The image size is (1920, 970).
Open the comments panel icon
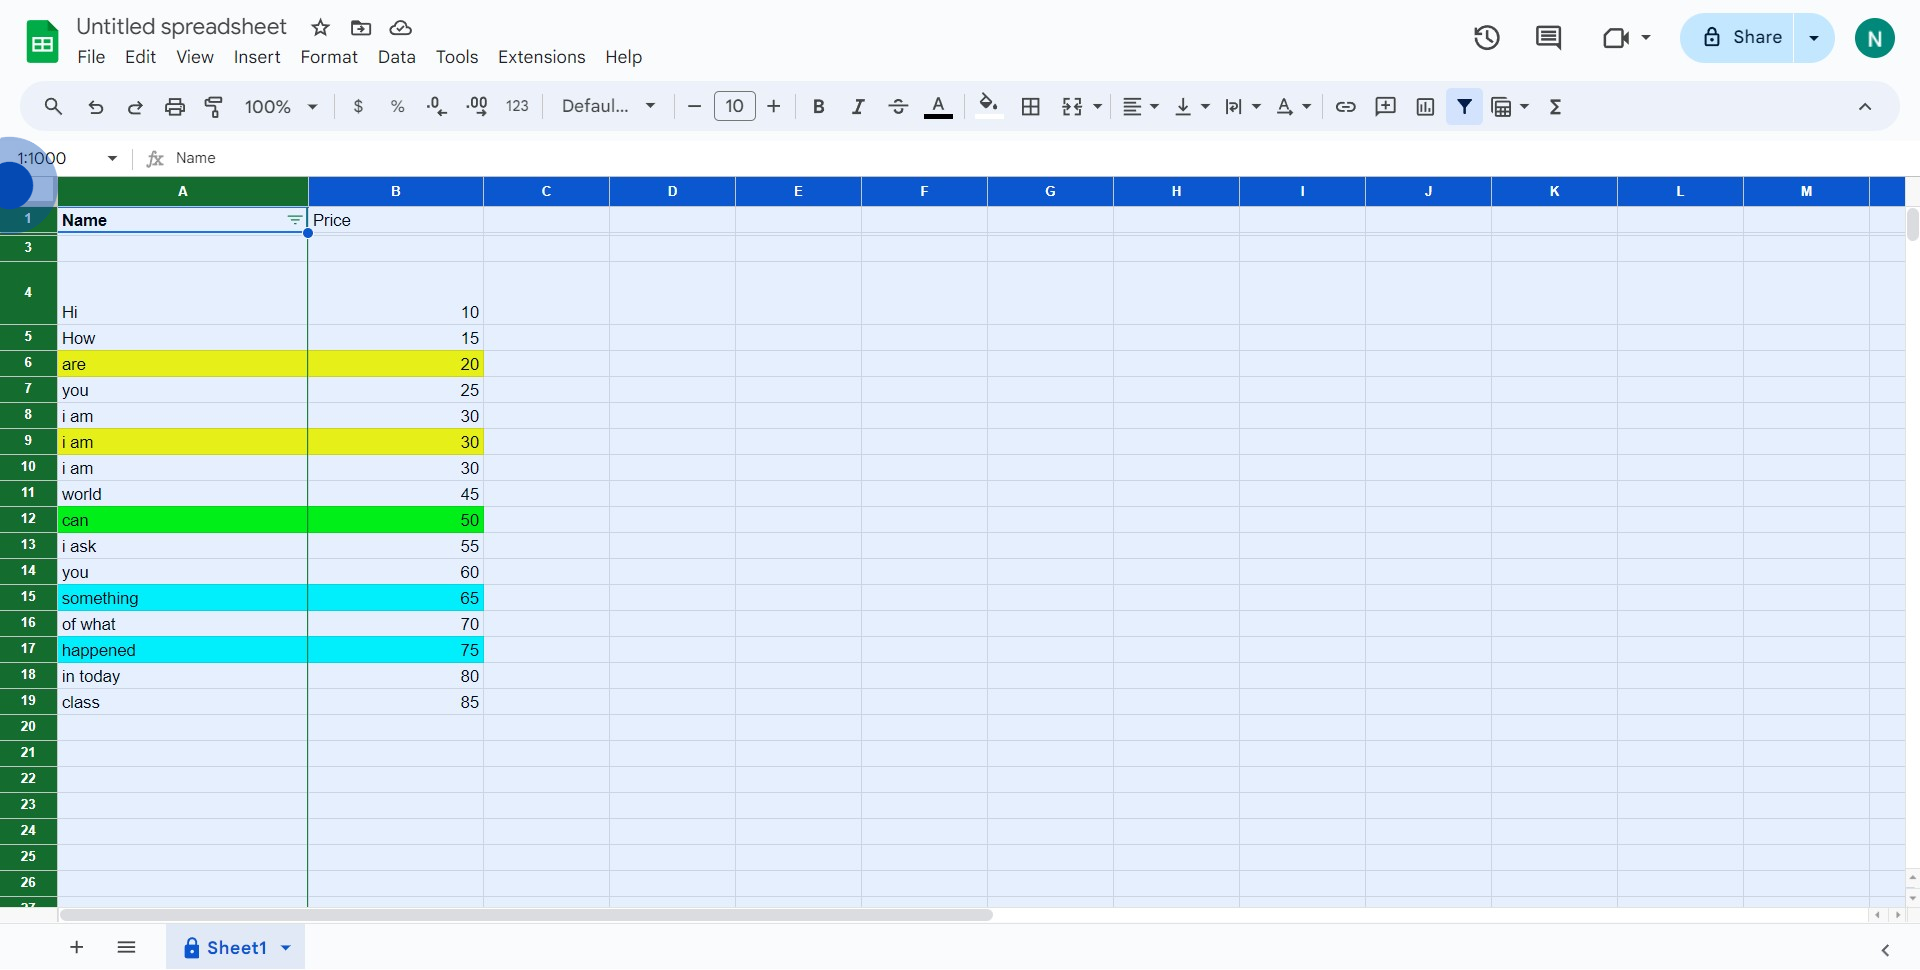(1548, 38)
